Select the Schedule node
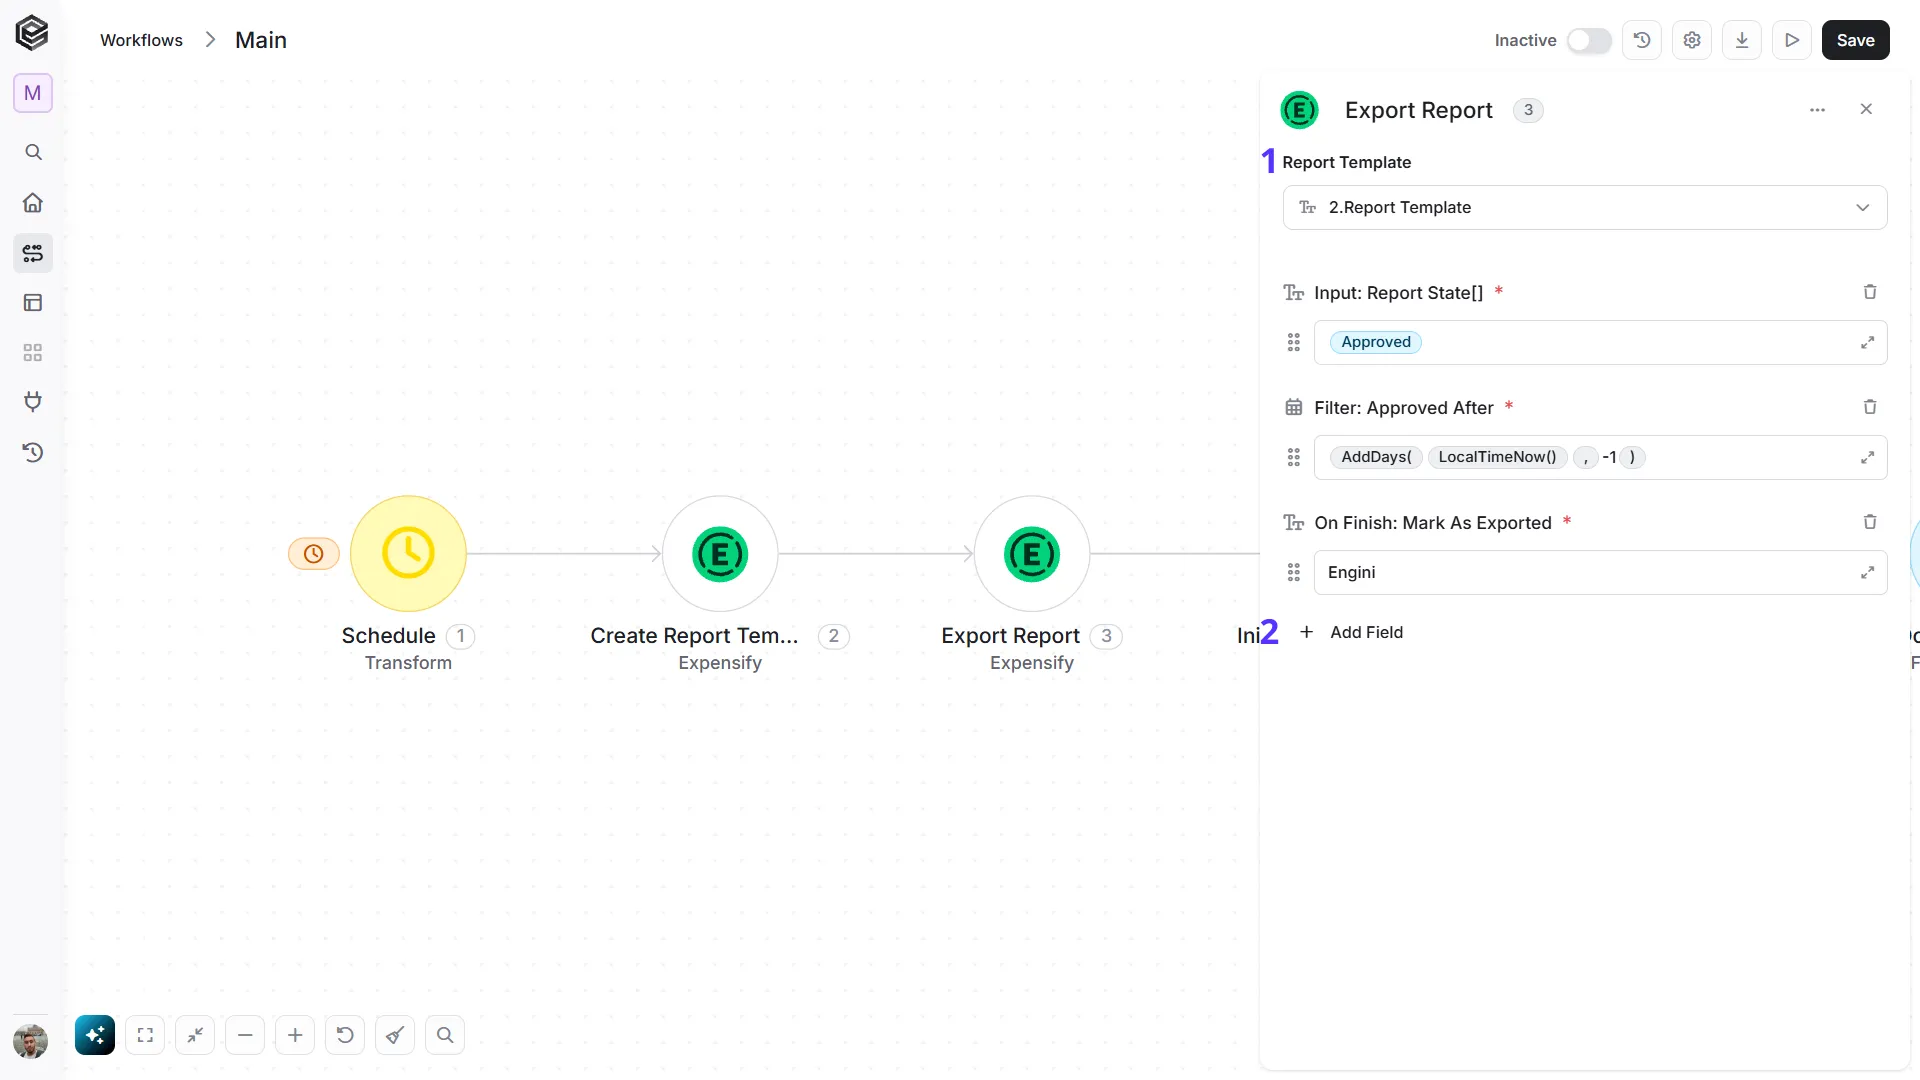 point(408,553)
